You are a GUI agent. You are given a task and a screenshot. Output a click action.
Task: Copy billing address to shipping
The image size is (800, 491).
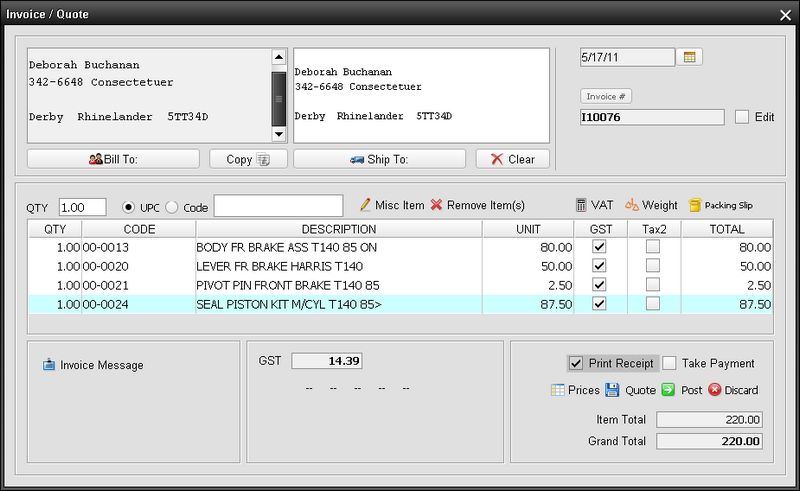click(x=248, y=159)
